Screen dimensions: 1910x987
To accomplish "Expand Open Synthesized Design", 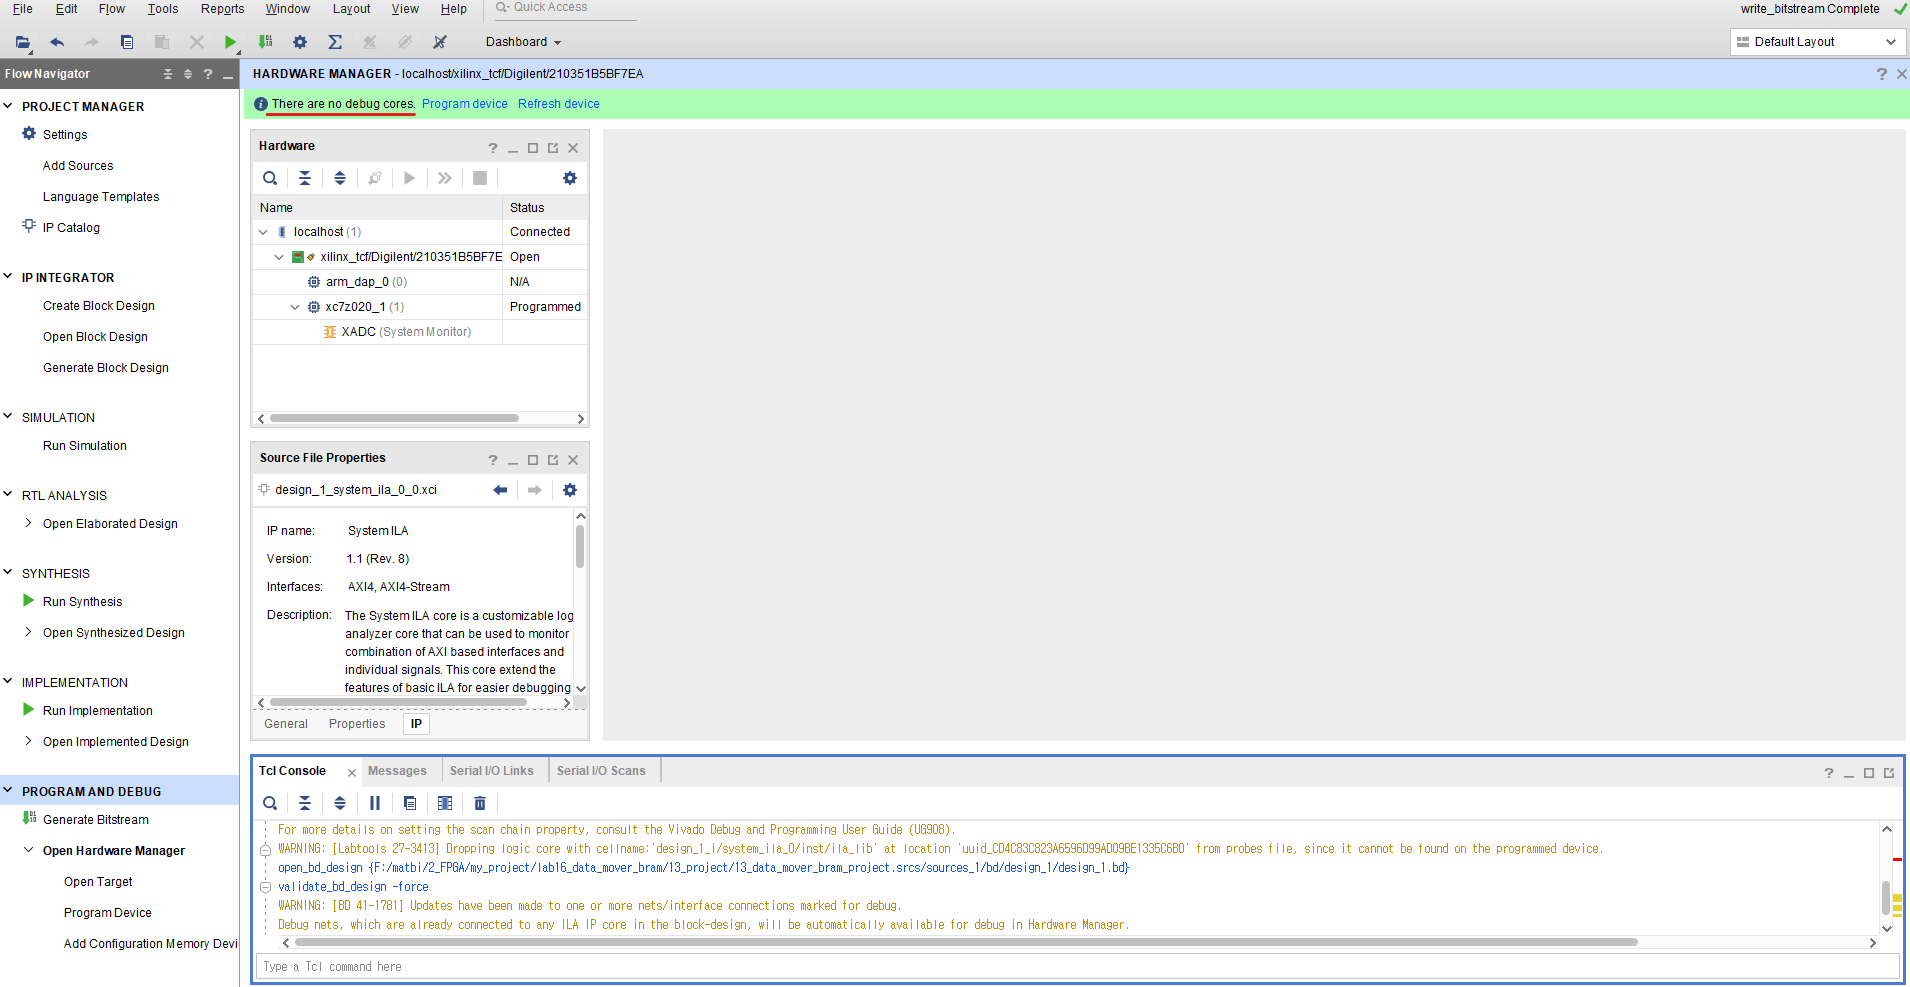I will [28, 632].
